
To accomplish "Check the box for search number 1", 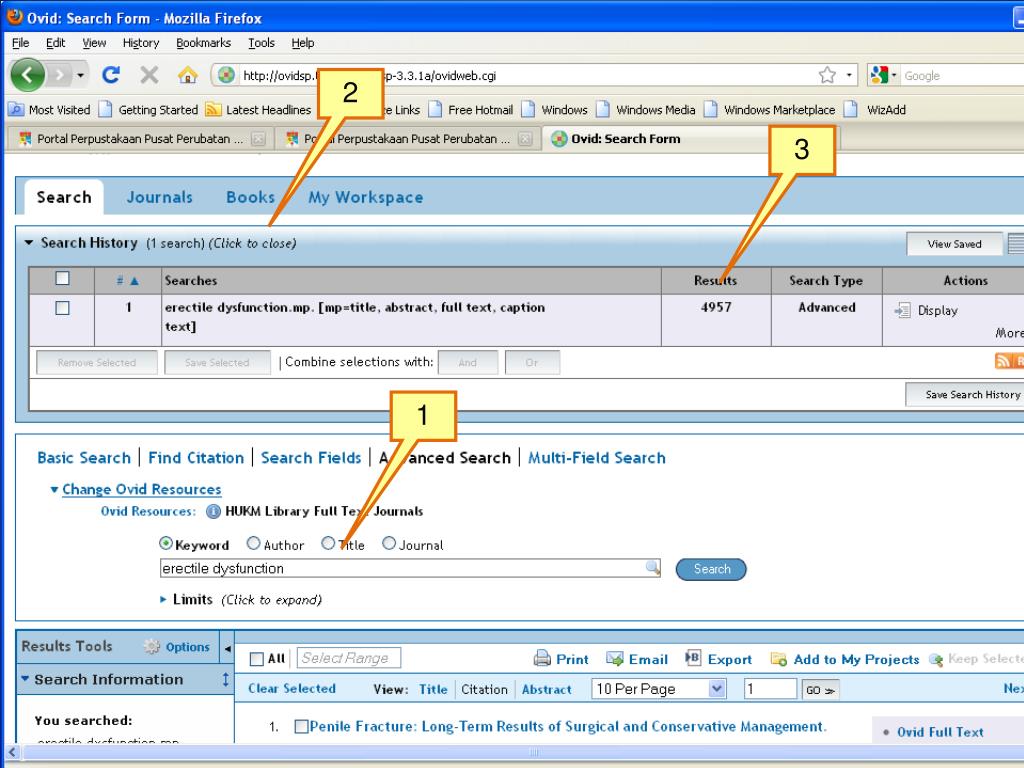I will (x=62, y=308).
